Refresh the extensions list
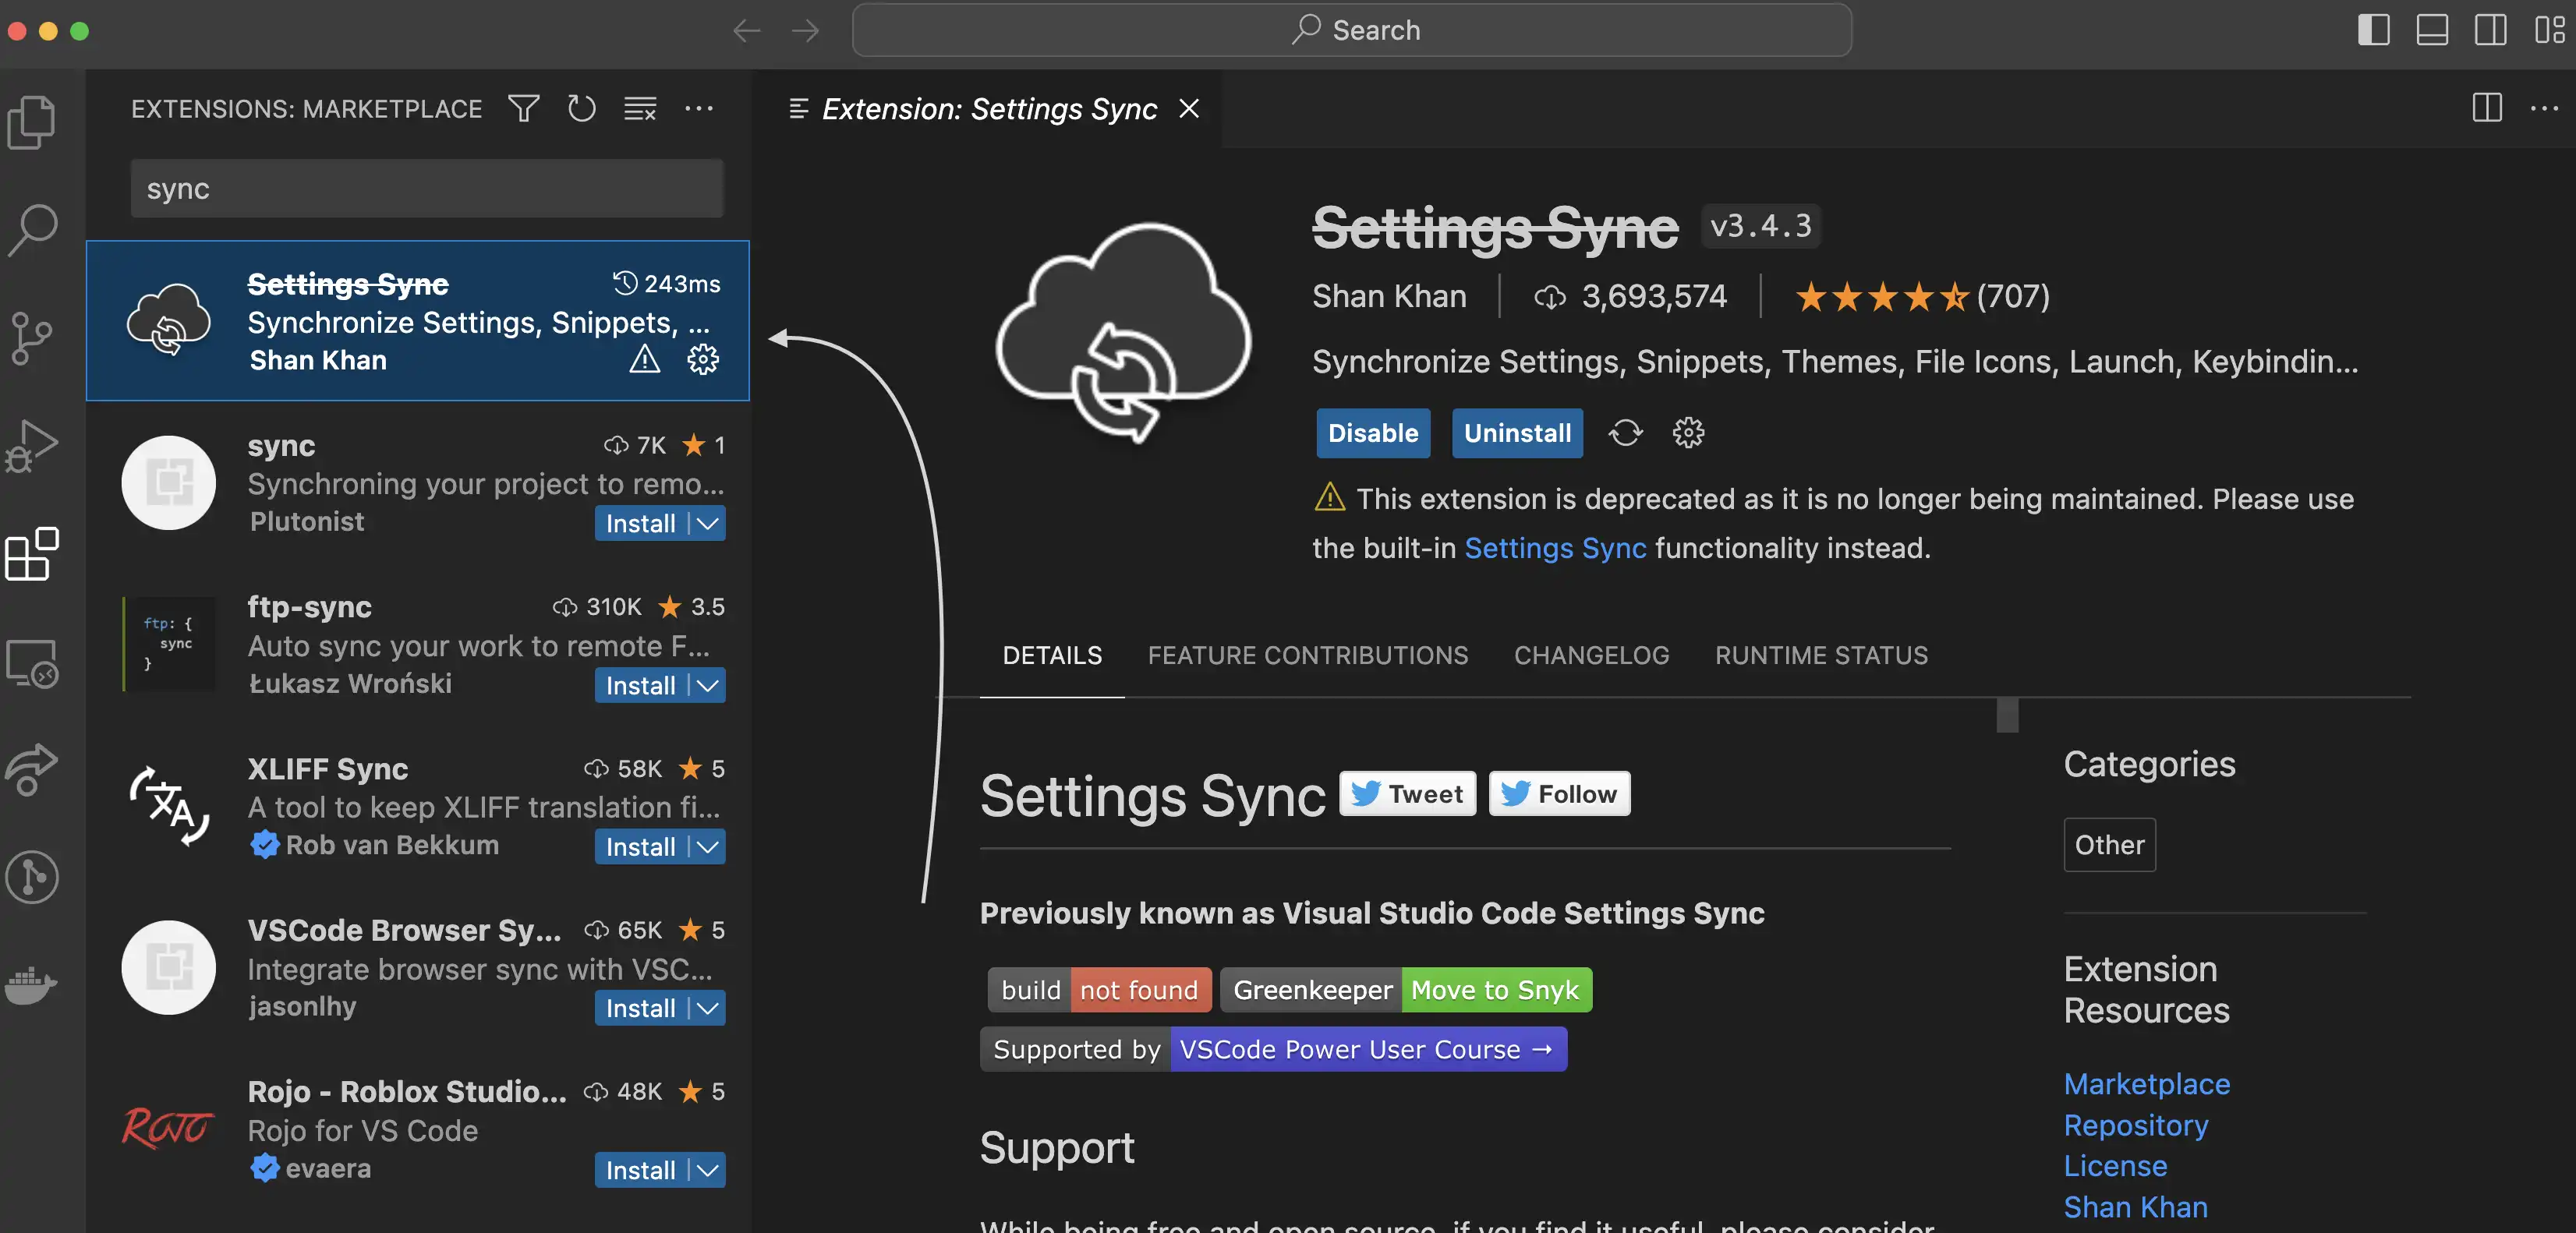Viewport: 2576px width, 1233px height. (581, 109)
